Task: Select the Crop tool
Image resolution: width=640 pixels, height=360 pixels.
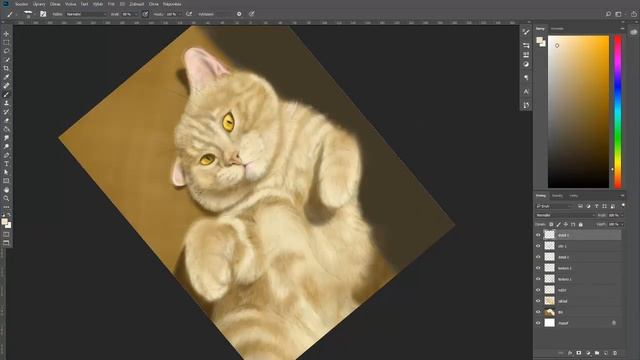Action: [6, 68]
